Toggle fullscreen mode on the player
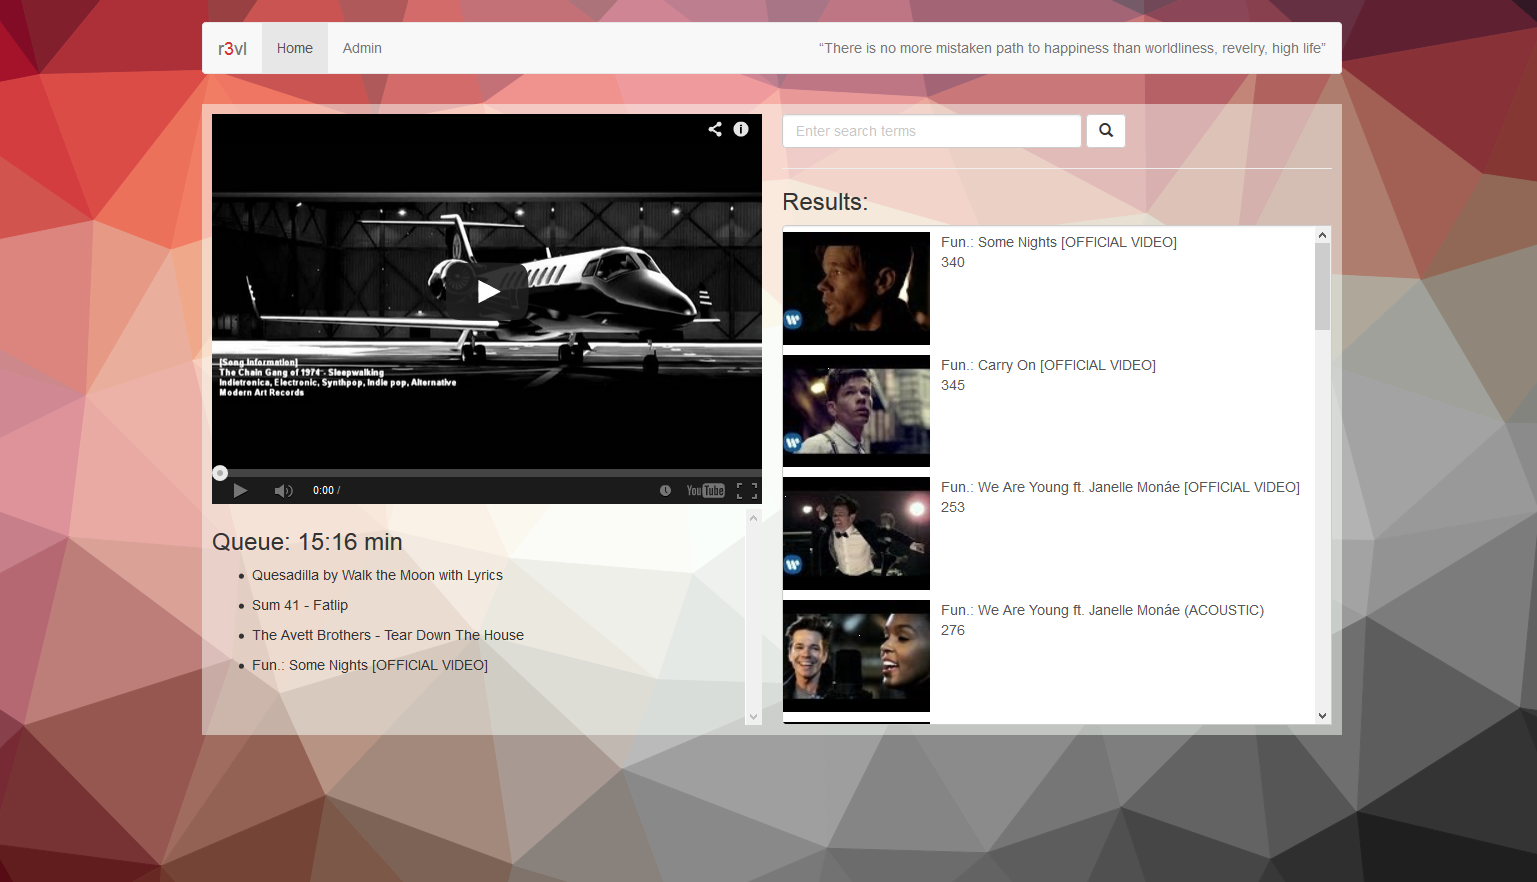This screenshot has height=882, width=1537. point(747,491)
